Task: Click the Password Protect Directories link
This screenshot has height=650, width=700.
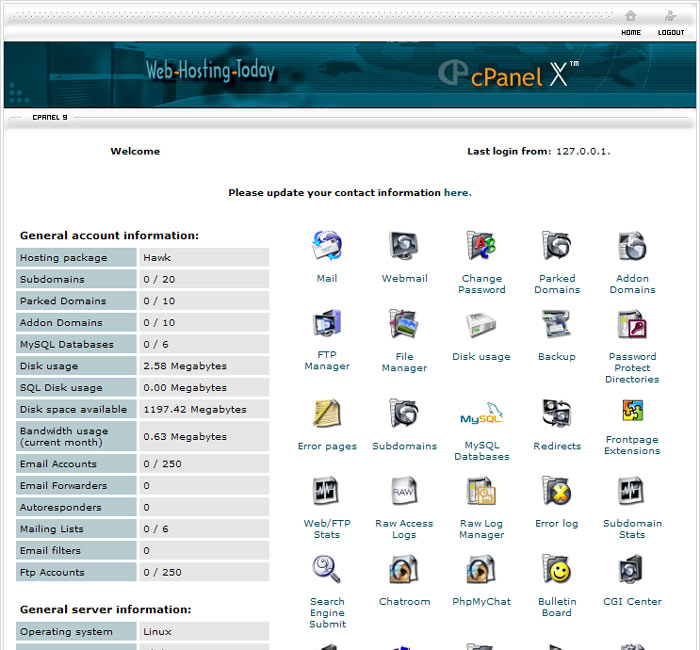Action: [x=632, y=368]
